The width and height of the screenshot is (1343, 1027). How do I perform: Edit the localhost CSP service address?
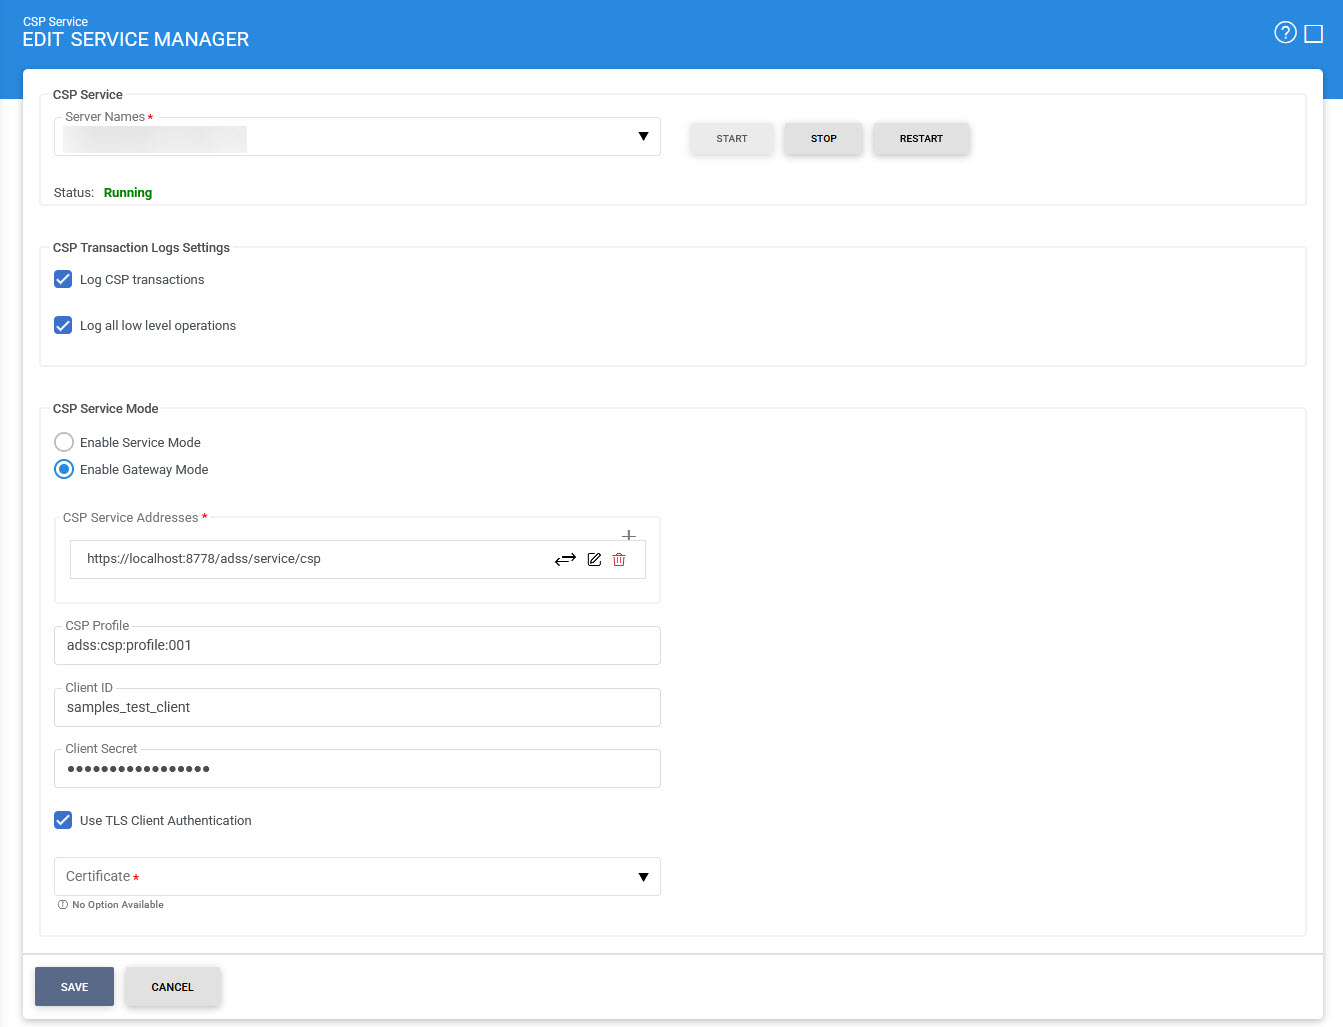click(594, 559)
